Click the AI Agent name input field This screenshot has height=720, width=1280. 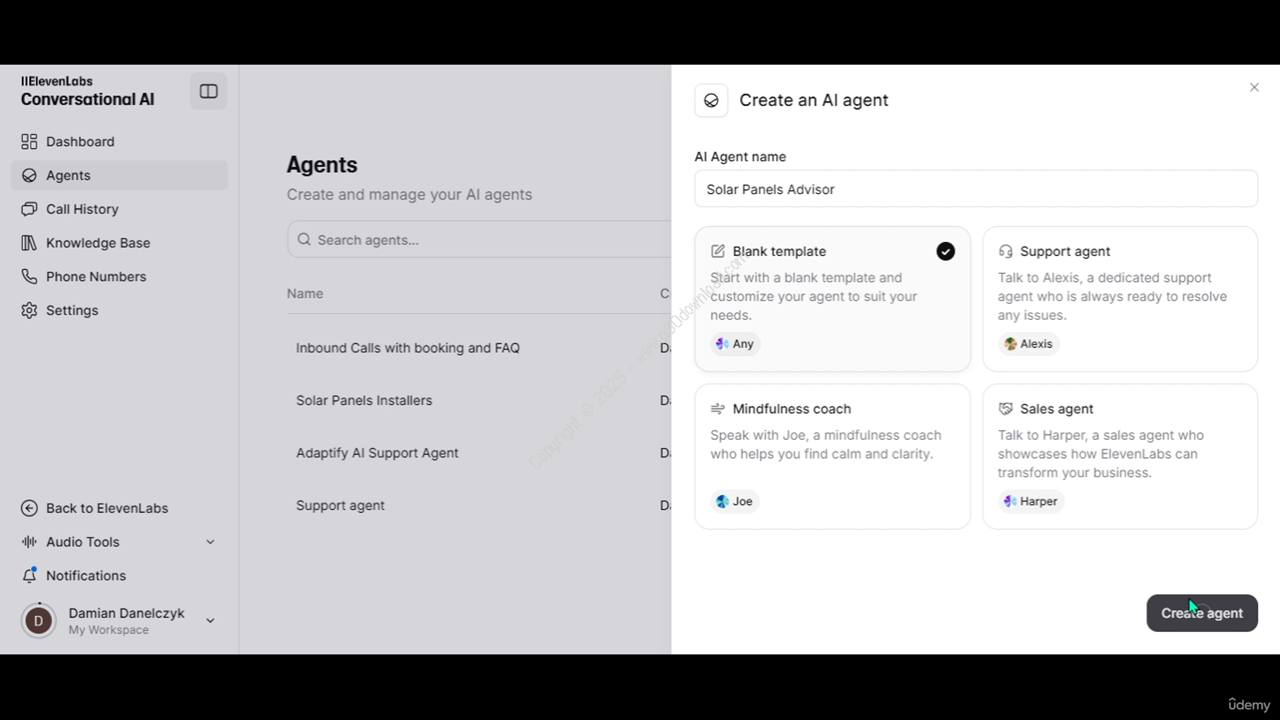coord(976,189)
